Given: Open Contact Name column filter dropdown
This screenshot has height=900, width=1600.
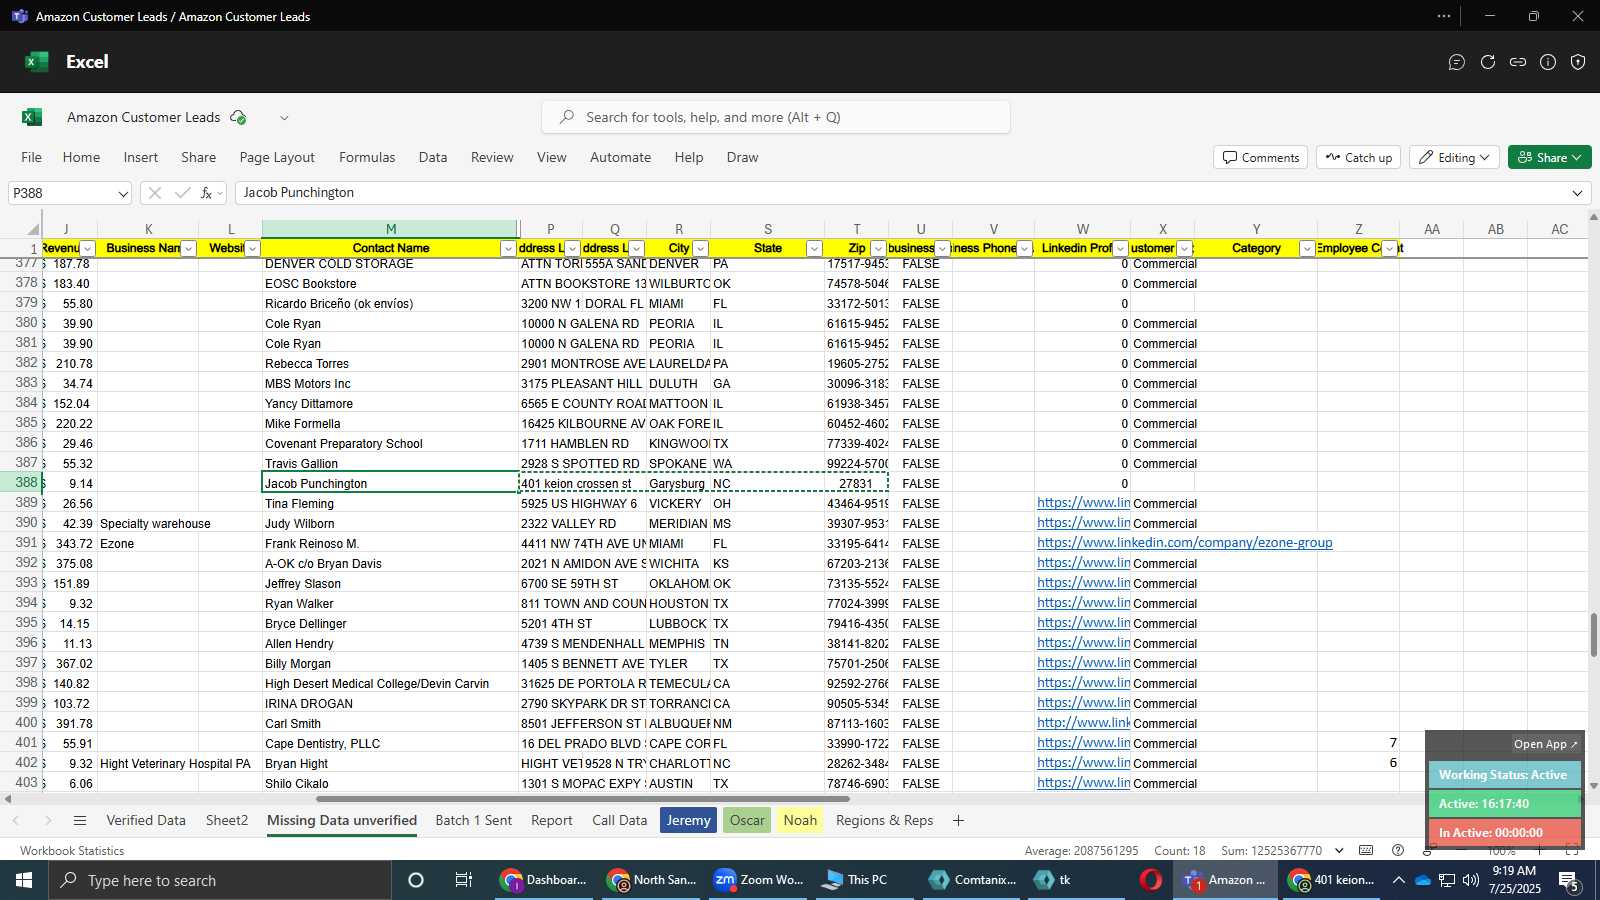Looking at the screenshot, I should 508,249.
